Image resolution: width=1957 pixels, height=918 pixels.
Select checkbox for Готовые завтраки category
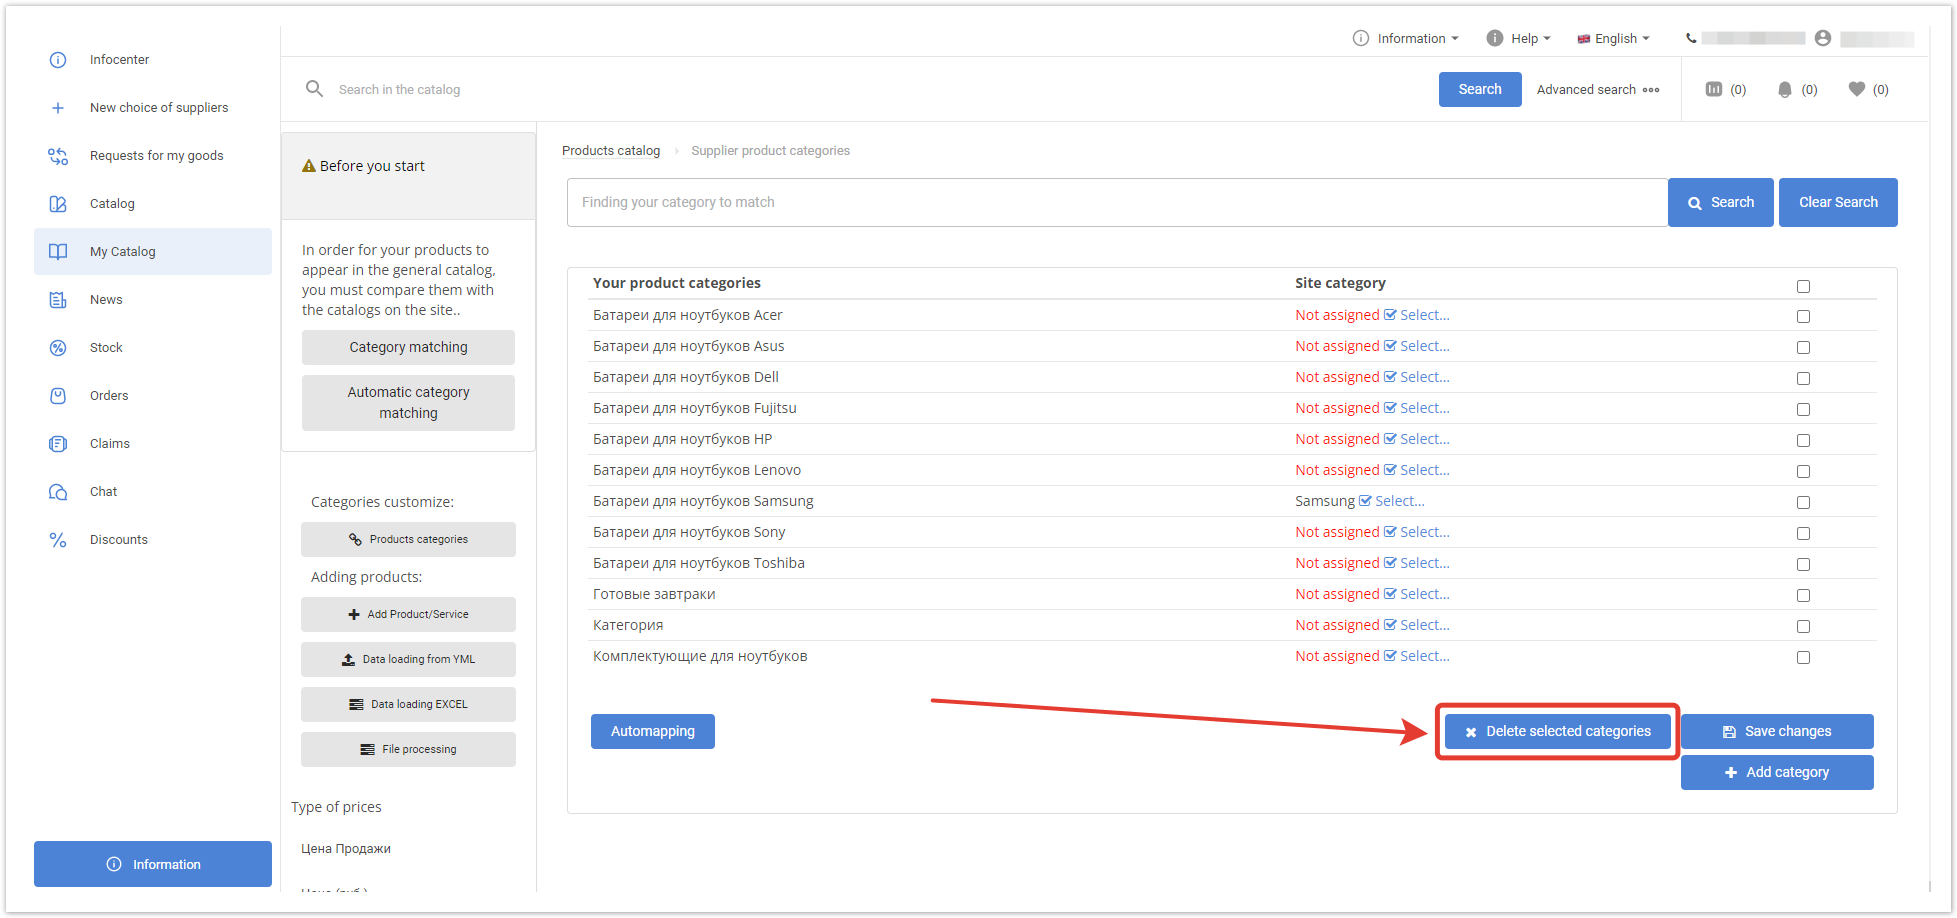pyautogui.click(x=1803, y=596)
